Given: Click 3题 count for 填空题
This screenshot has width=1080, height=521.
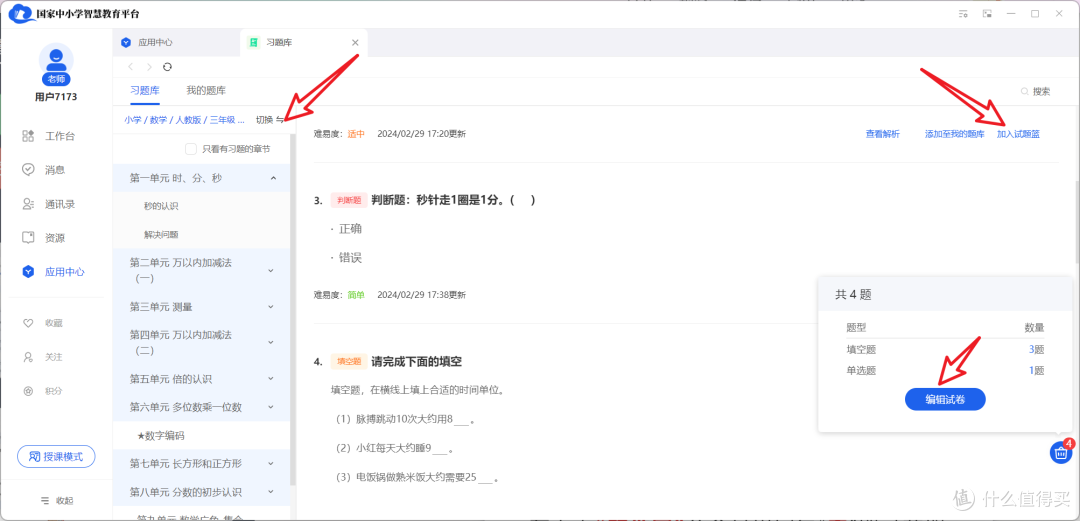Looking at the screenshot, I should tap(1037, 349).
